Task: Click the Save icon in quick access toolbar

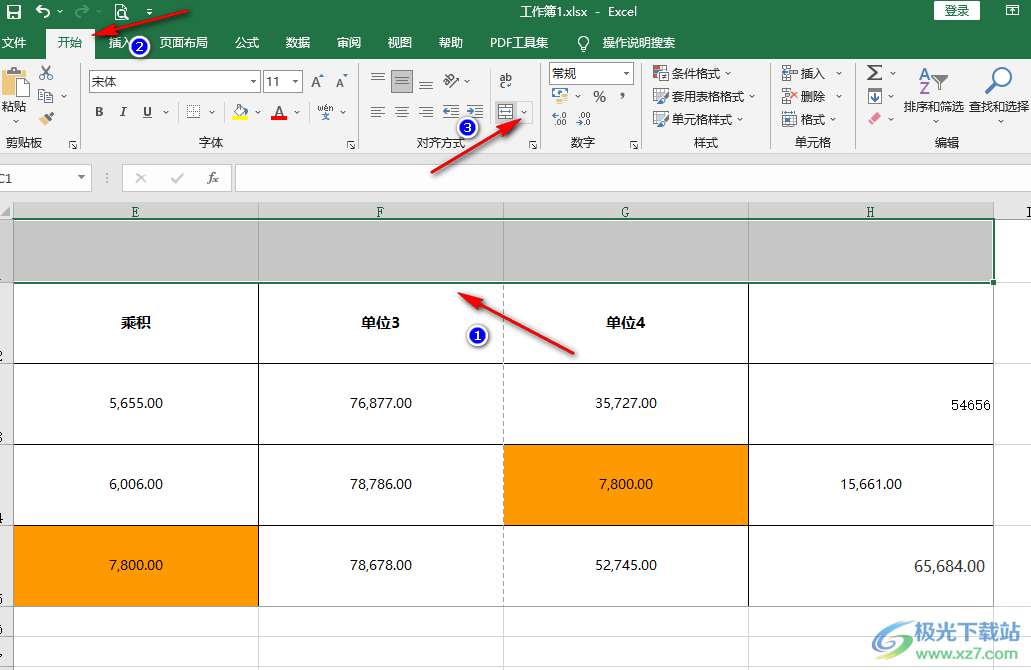Action: [x=13, y=11]
